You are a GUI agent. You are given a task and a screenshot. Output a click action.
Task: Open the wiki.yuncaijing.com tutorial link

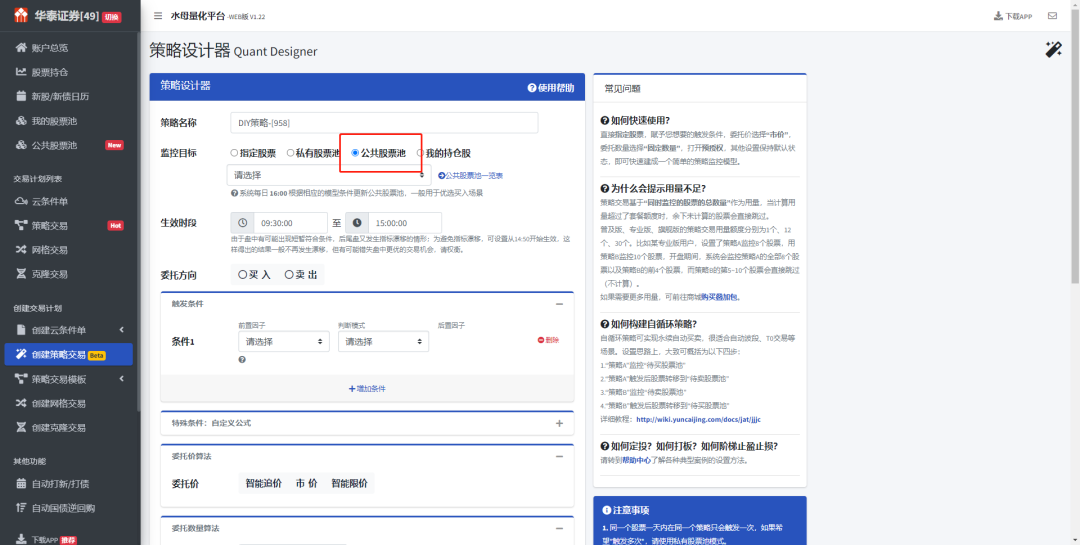tap(697, 419)
